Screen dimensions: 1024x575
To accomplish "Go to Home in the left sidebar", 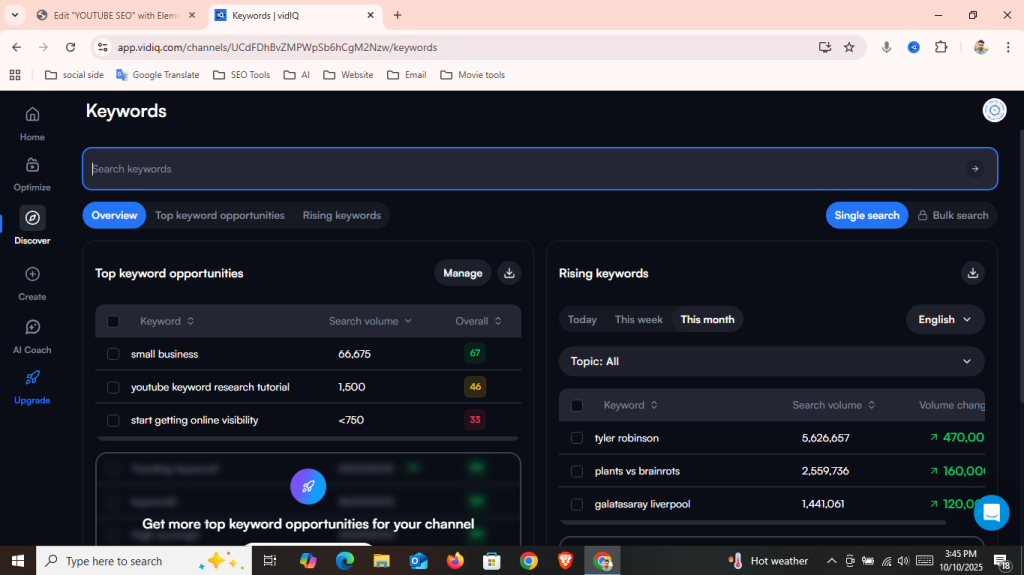I will click(32, 115).
